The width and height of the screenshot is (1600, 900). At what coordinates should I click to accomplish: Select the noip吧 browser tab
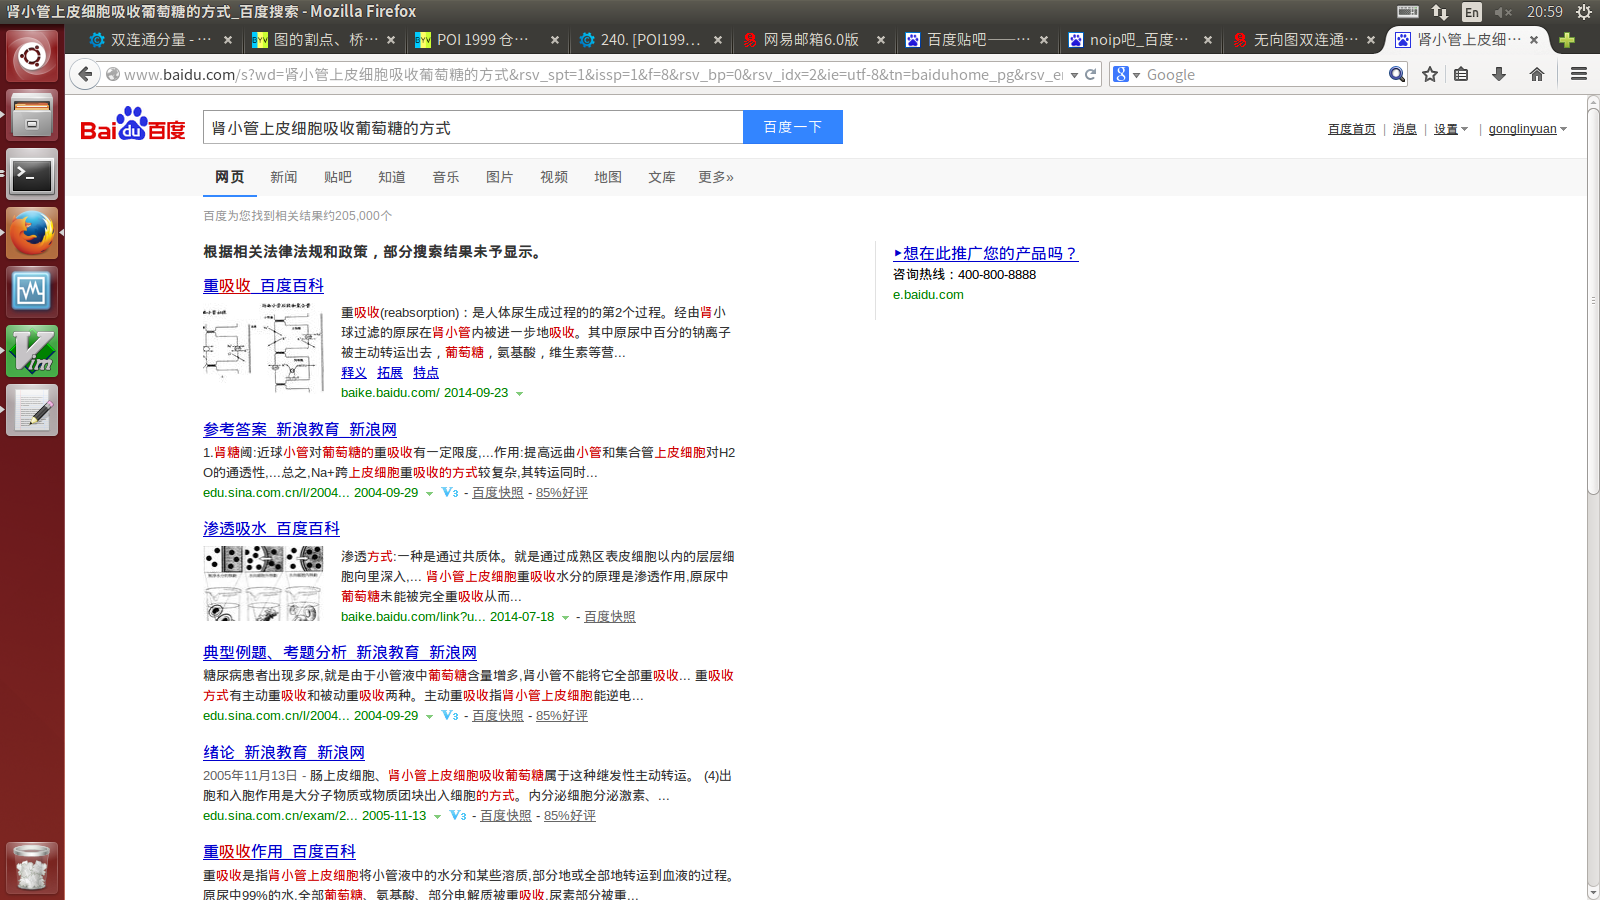pyautogui.click(x=1138, y=40)
